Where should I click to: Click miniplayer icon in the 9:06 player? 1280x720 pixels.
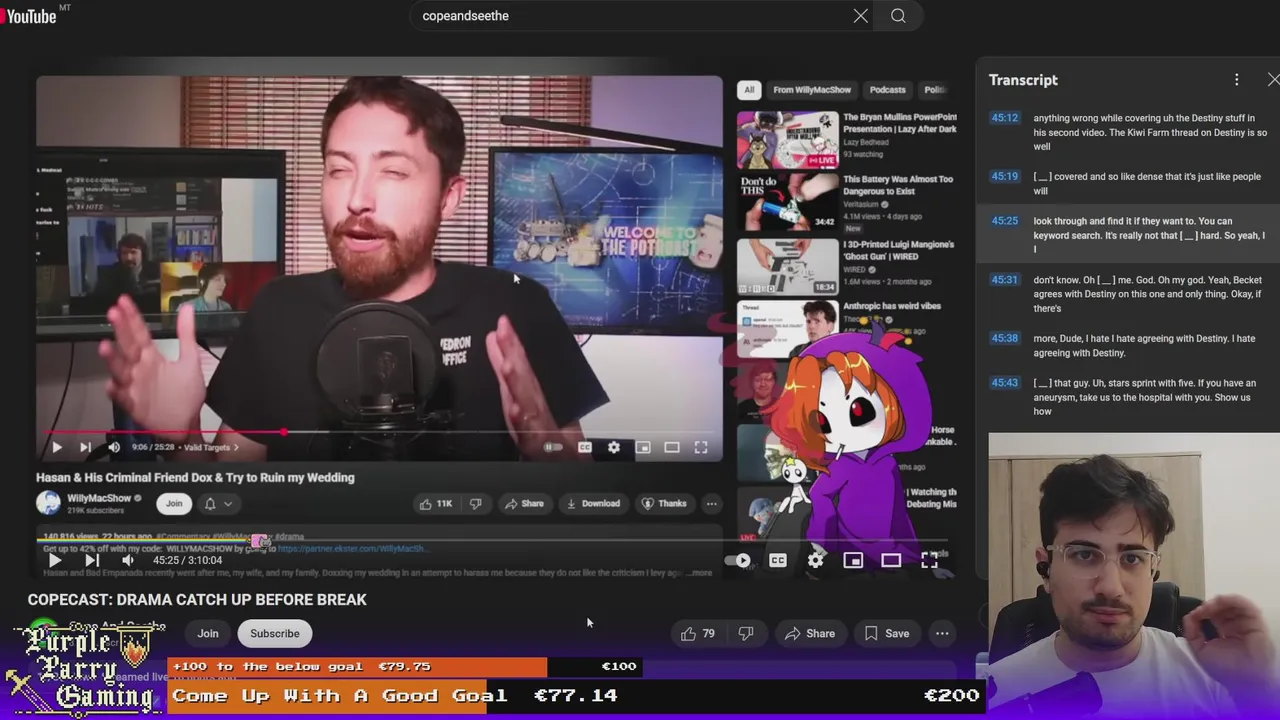click(643, 448)
